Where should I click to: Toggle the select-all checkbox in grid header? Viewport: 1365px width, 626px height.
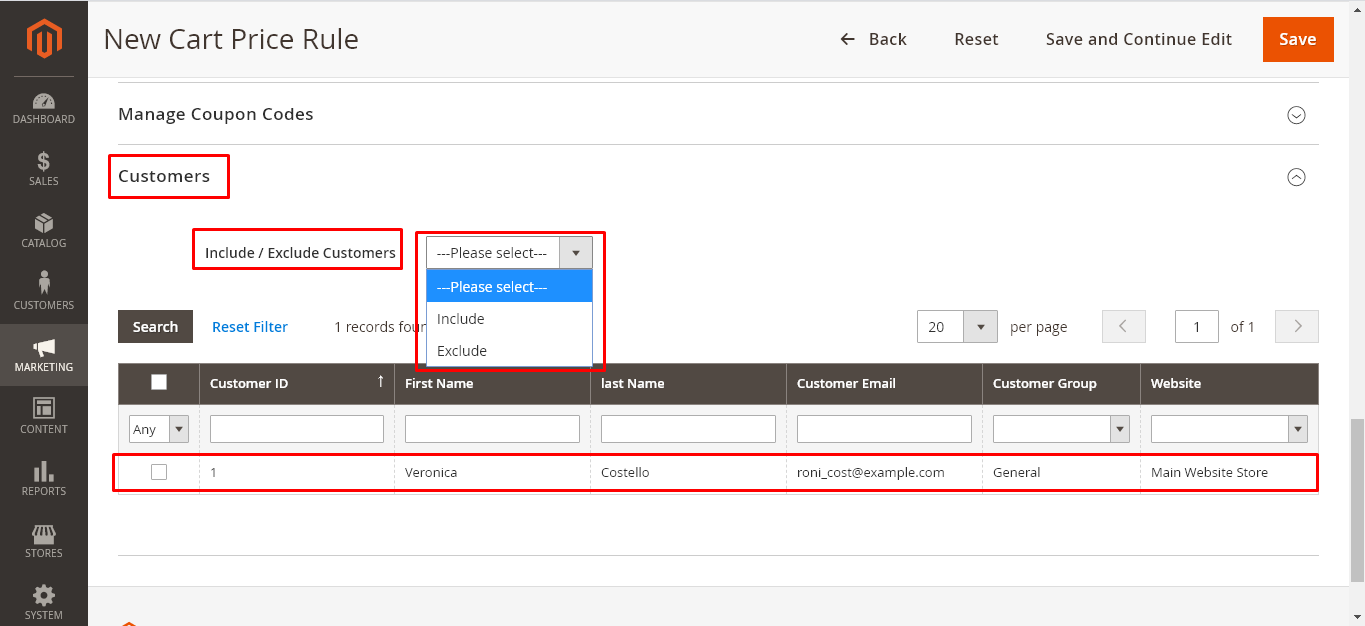tap(159, 382)
